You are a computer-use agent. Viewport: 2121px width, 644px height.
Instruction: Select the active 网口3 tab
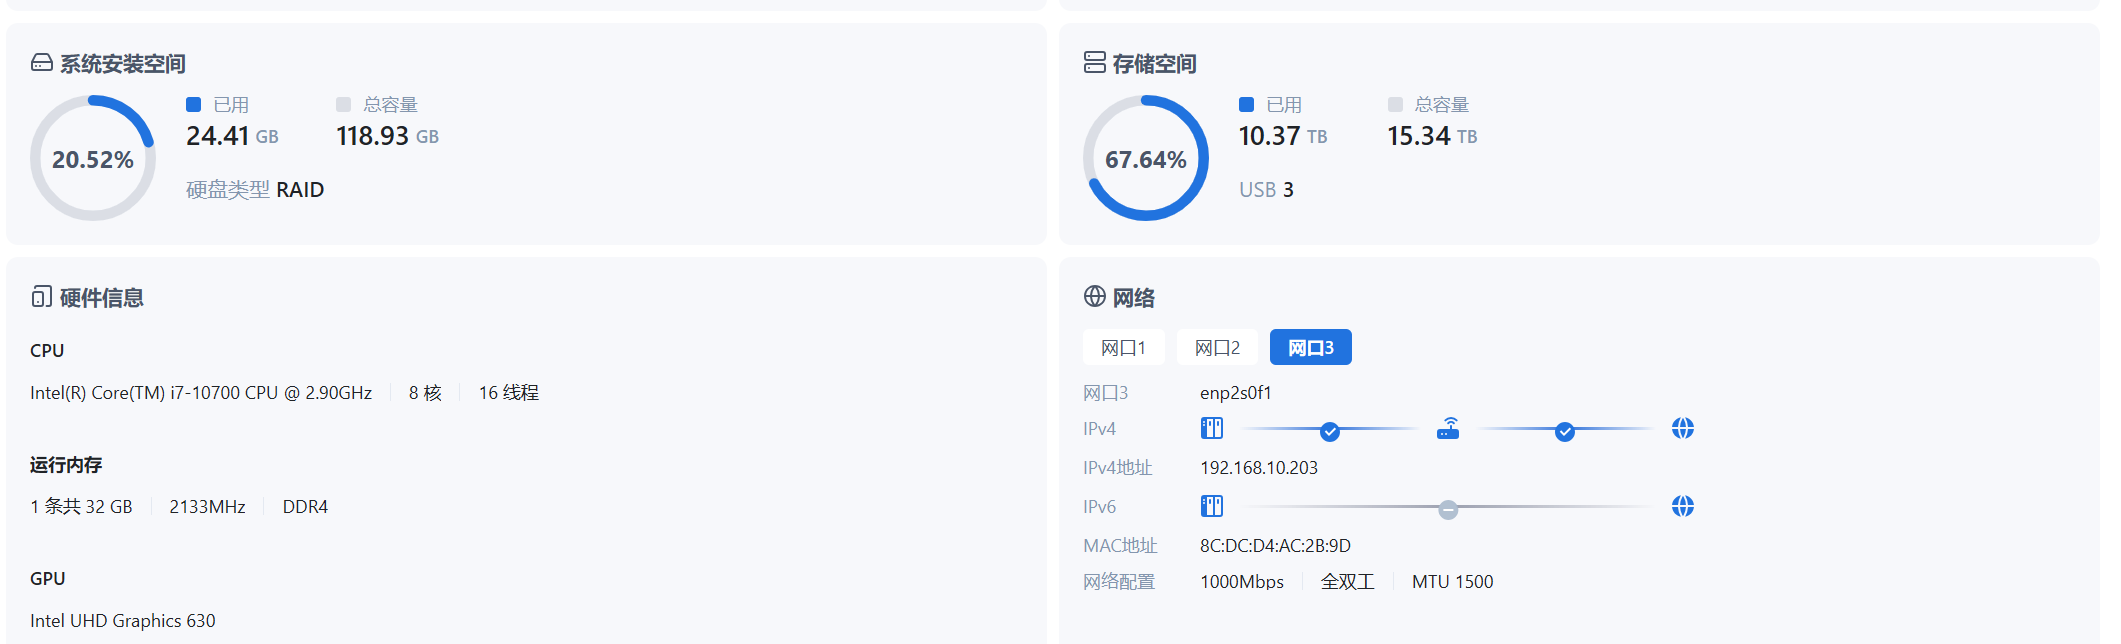pyautogui.click(x=1310, y=348)
